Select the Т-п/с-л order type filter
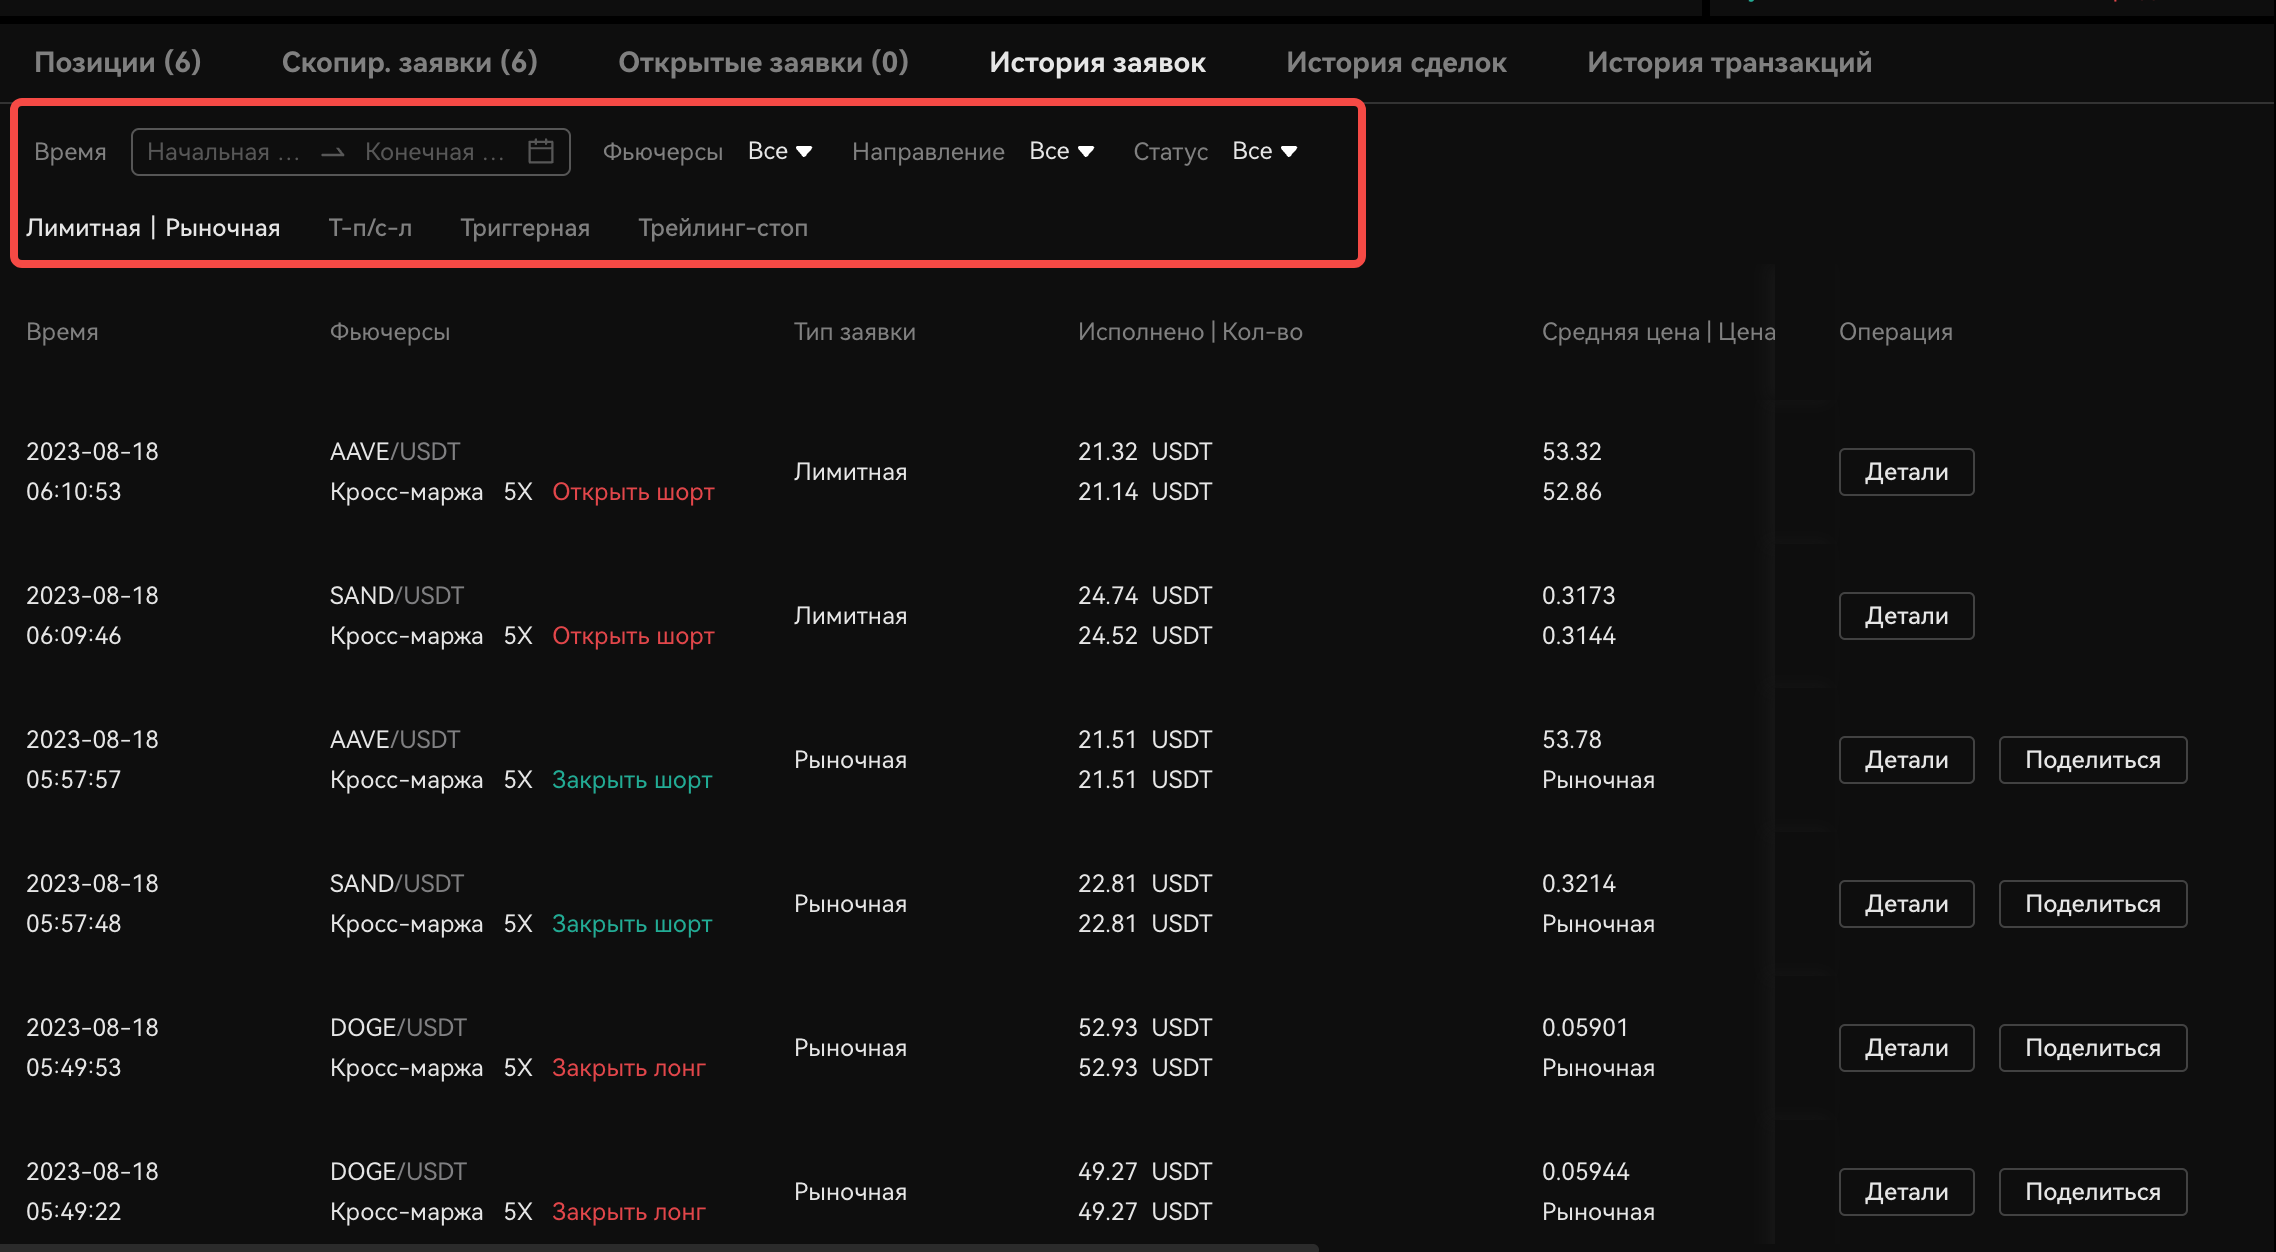The height and width of the screenshot is (1252, 2276). click(x=370, y=228)
